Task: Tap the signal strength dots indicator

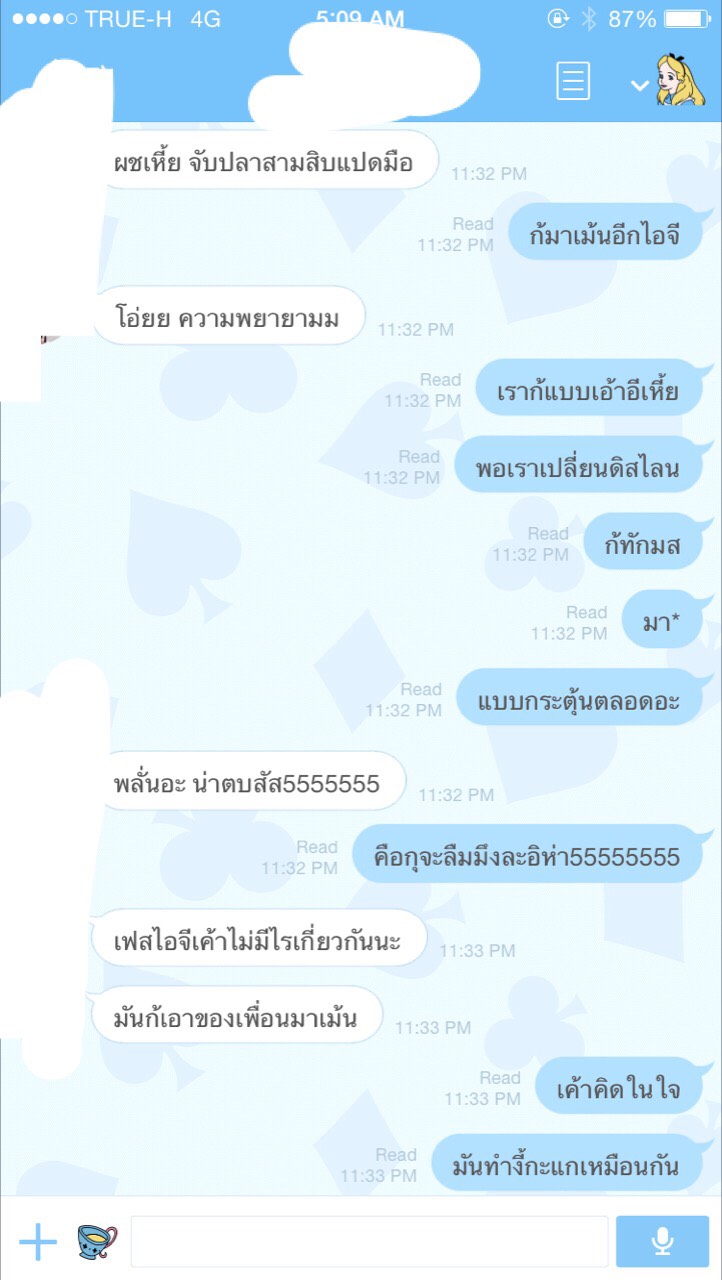Action: click(x=41, y=19)
